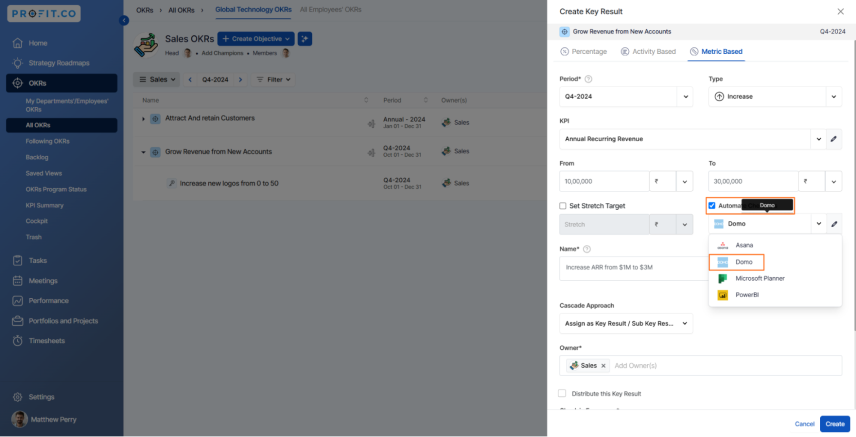The height and width of the screenshot is (437, 856).
Task: Click the Settings gear icon
Action: pos(17,397)
